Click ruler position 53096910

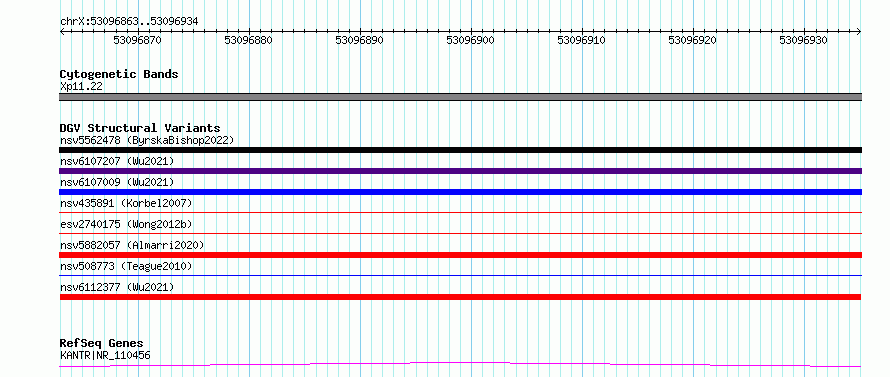point(581,40)
